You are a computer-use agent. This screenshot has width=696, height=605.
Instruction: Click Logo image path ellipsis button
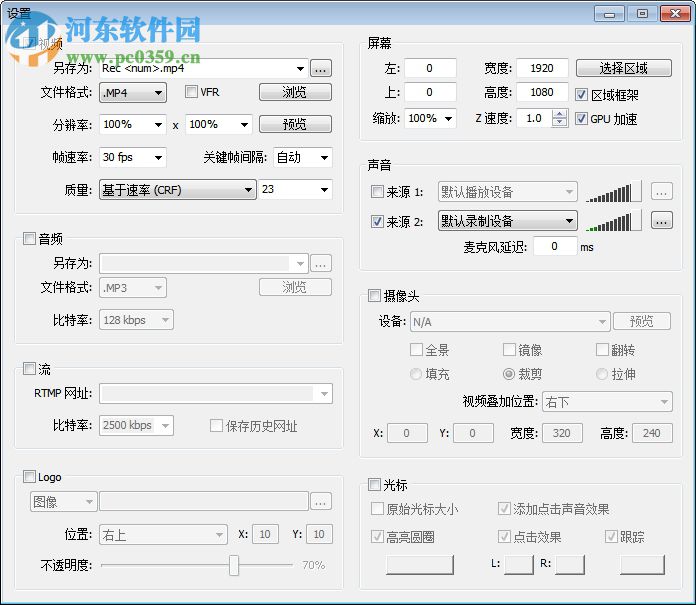pos(320,502)
